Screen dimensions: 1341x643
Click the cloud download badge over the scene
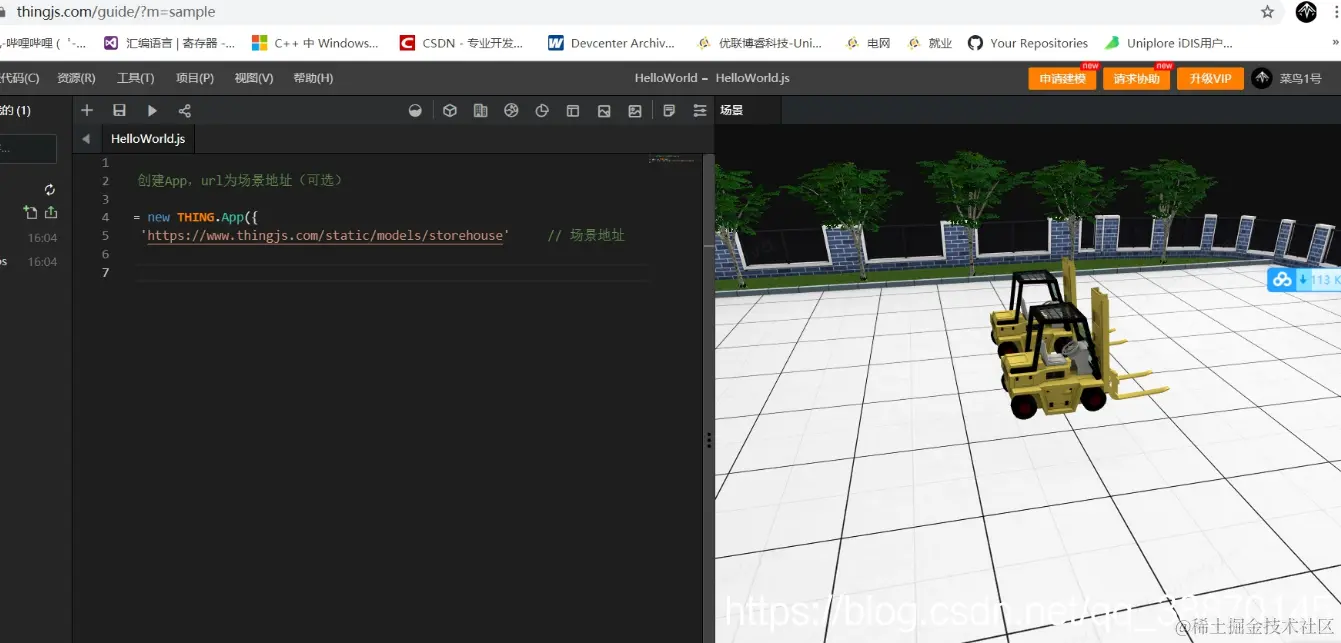(1304, 280)
